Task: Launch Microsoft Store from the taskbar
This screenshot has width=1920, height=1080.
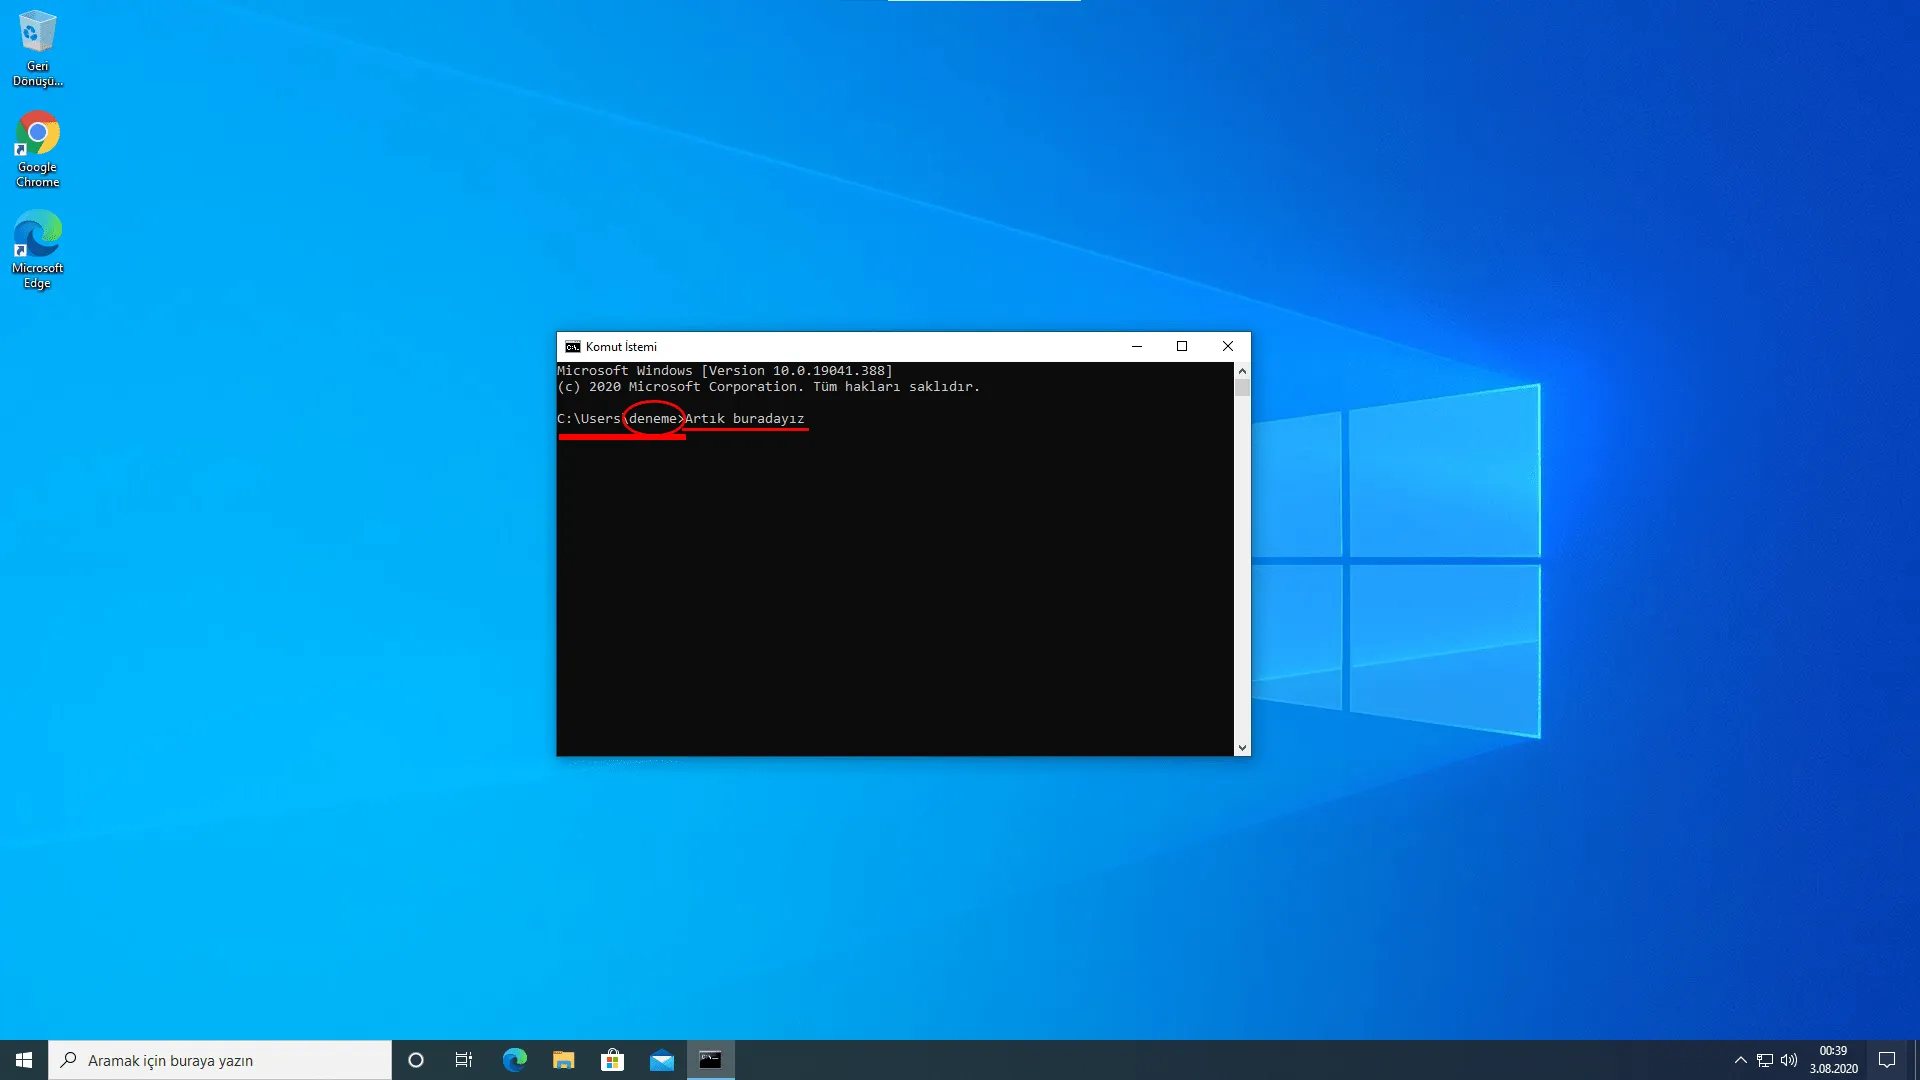Action: click(x=613, y=1059)
